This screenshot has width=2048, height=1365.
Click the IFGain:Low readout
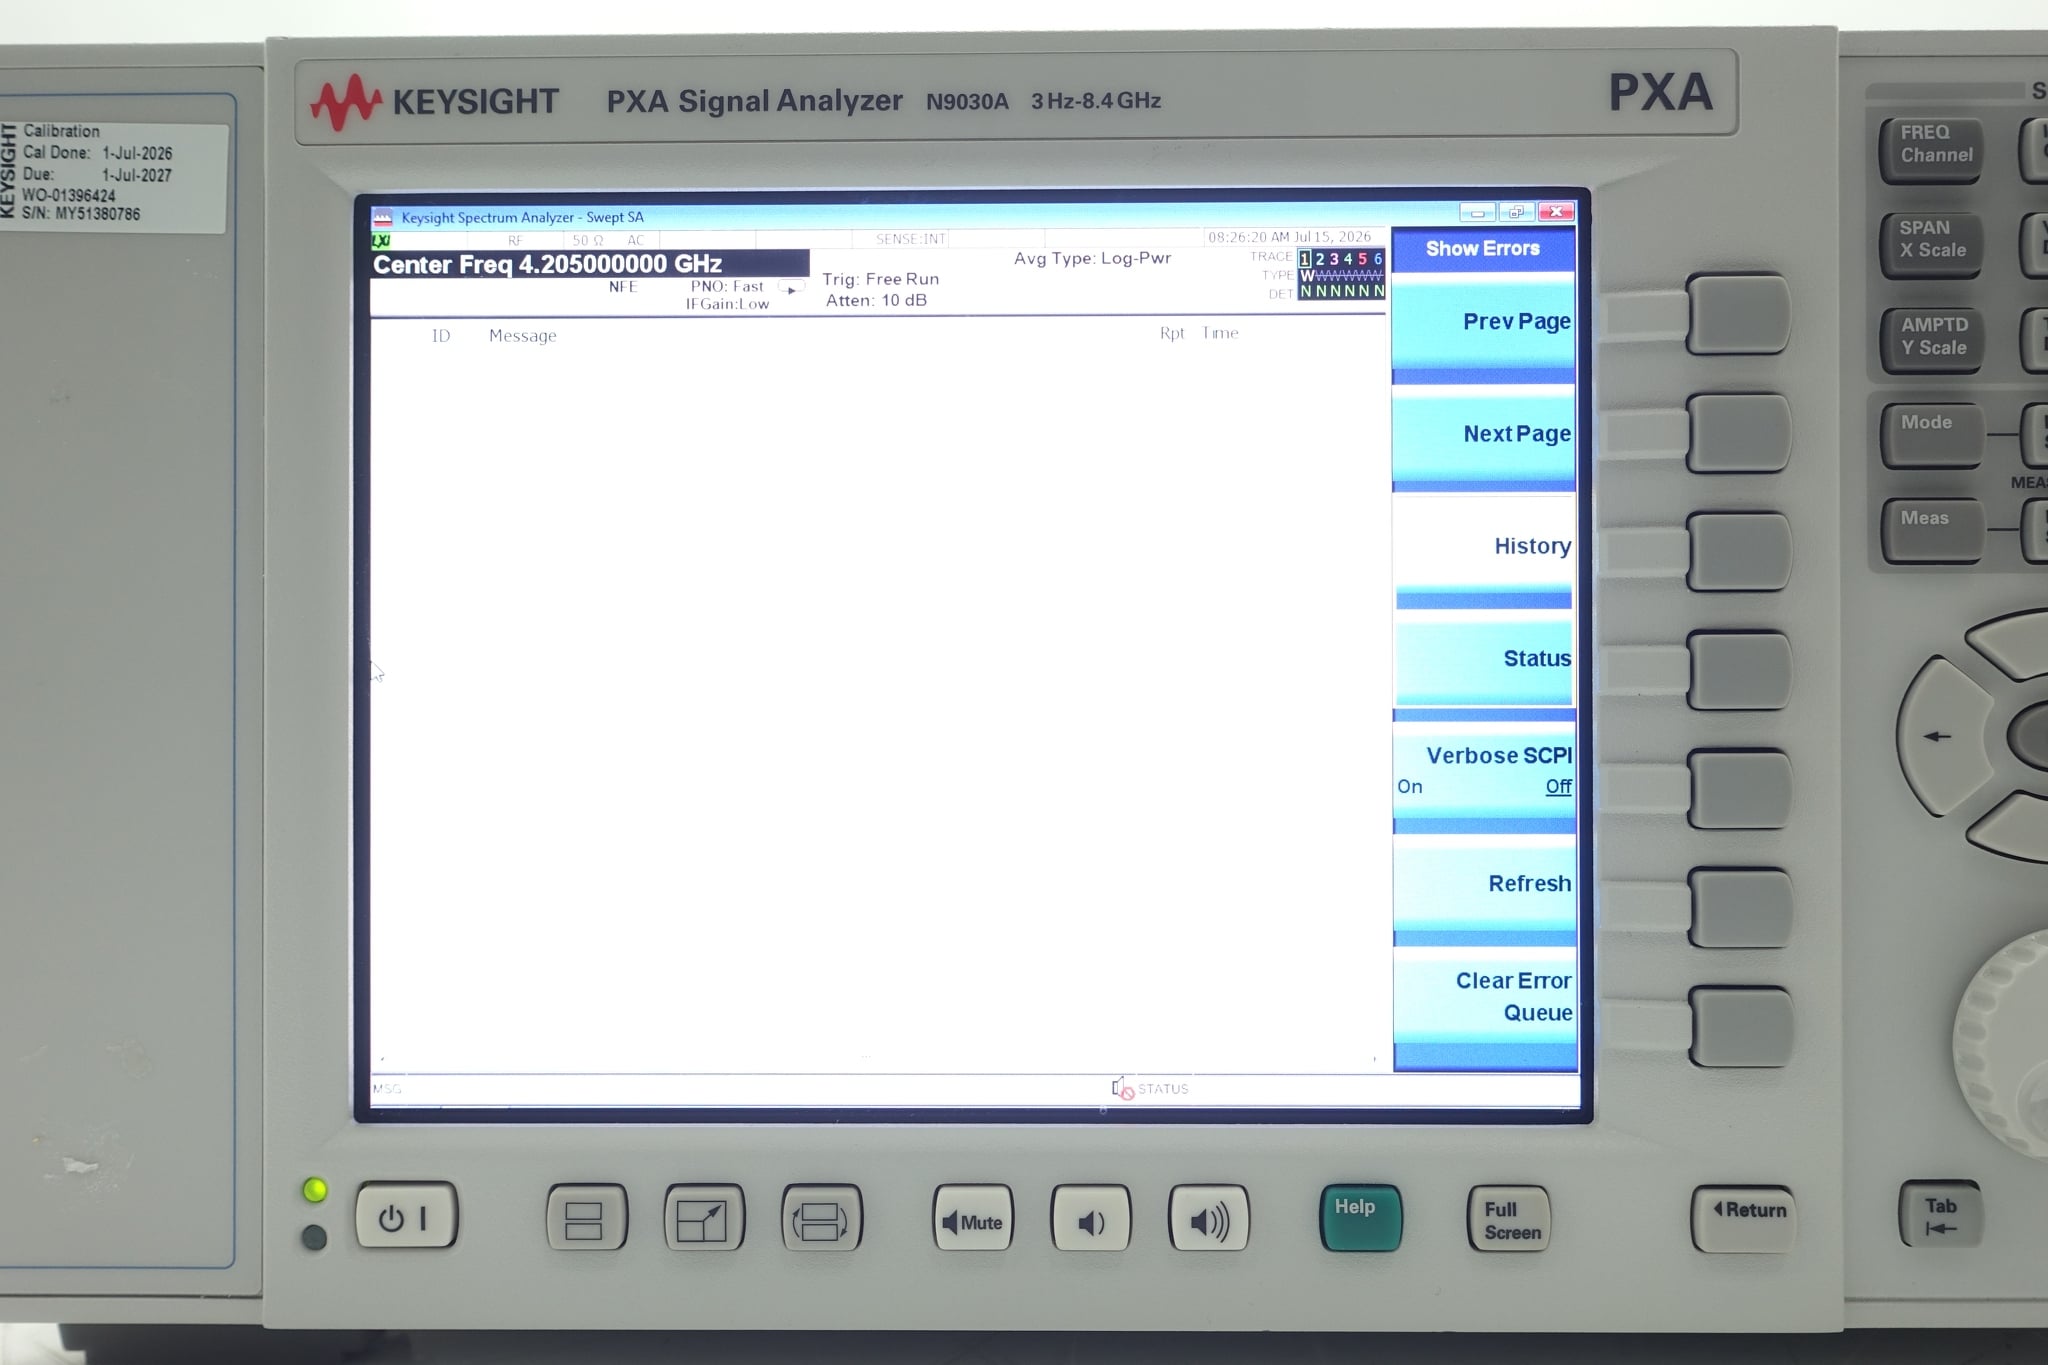pyautogui.click(x=727, y=304)
